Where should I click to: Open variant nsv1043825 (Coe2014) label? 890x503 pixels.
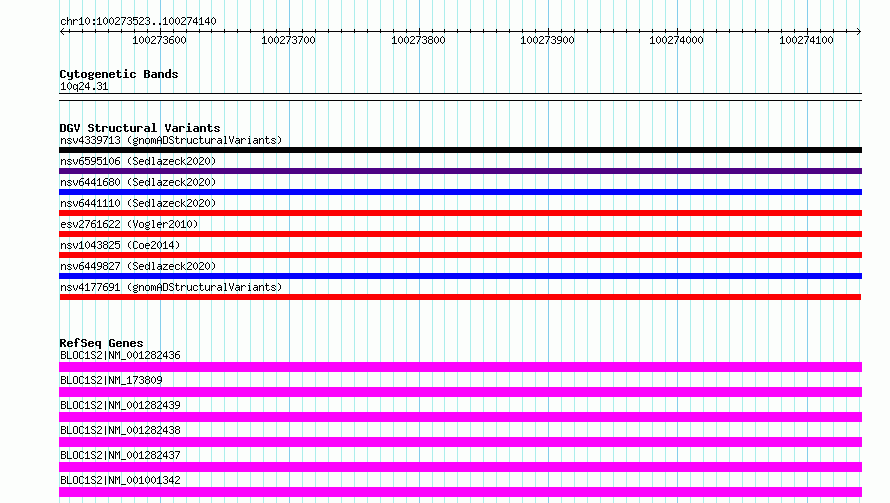pos(120,245)
